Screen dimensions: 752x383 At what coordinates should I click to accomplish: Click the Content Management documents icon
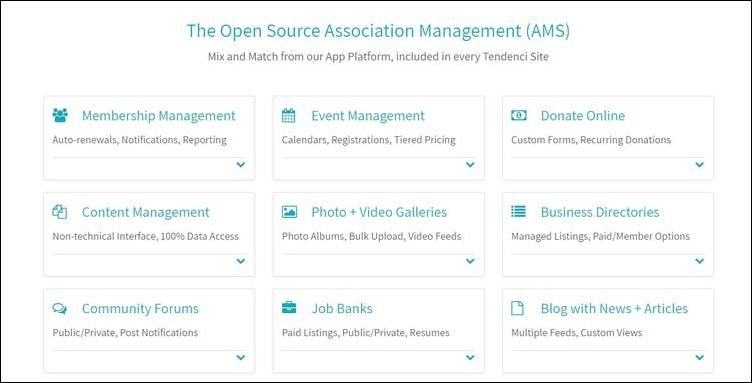[59, 212]
